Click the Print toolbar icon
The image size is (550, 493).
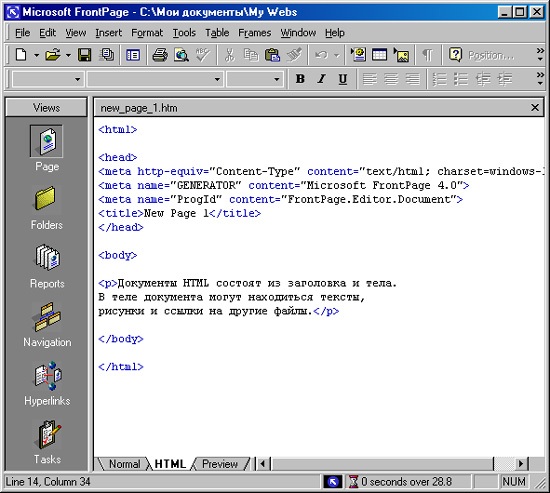[x=160, y=55]
